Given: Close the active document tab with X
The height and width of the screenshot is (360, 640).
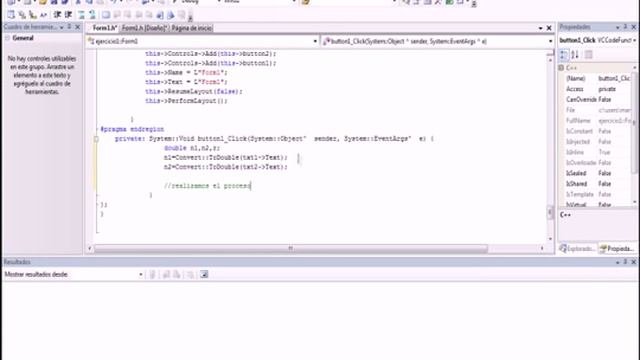Looking at the screenshot, I should click(x=549, y=28).
